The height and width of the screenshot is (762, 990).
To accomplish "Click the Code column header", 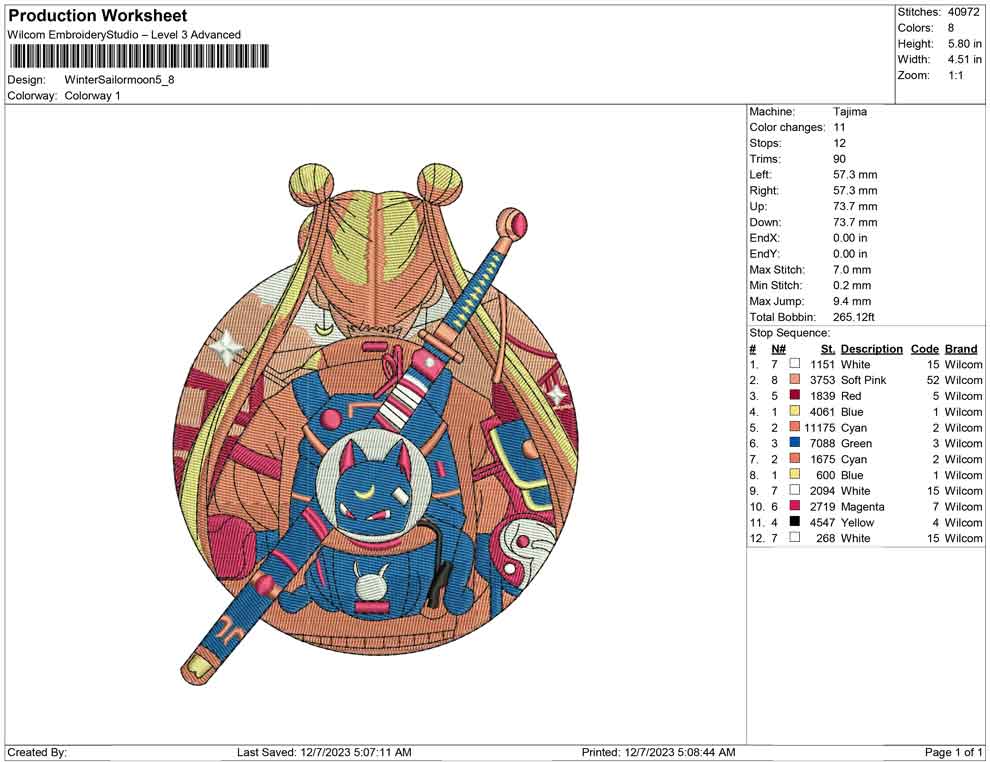I will point(924,349).
